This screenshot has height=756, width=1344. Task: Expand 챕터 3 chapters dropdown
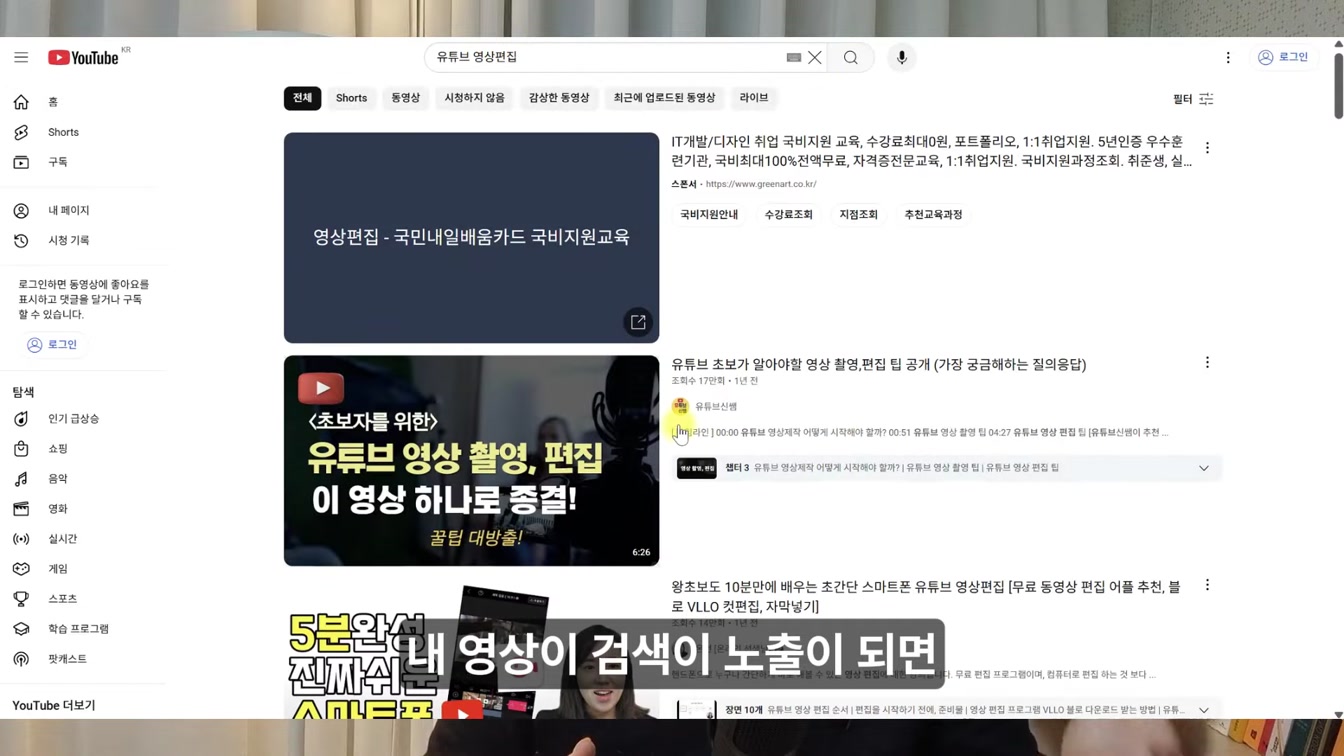click(x=1204, y=468)
